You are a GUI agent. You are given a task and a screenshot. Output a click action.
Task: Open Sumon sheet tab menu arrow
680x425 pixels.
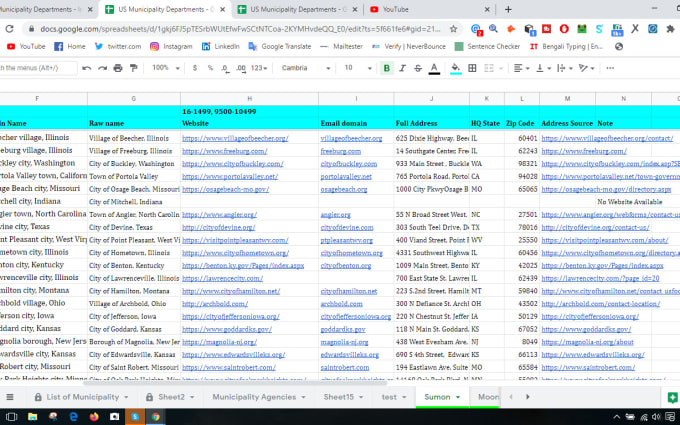point(458,397)
